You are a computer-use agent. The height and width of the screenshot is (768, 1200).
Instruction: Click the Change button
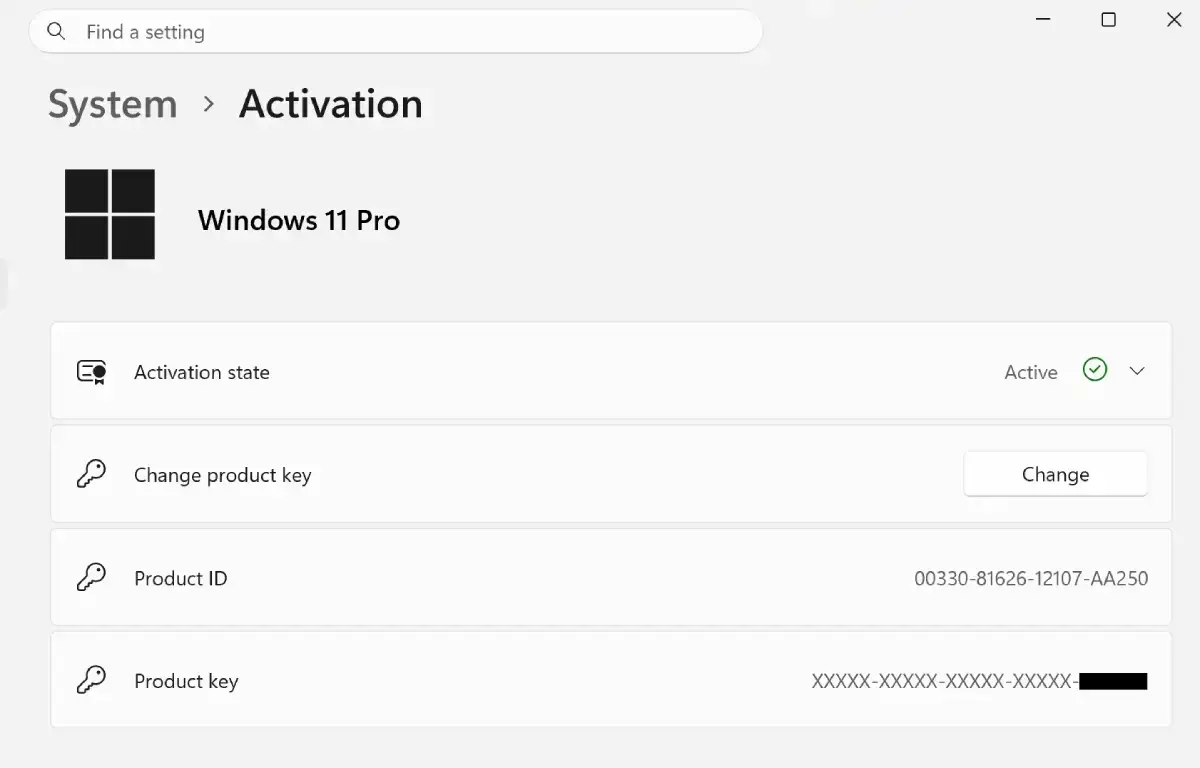tap(1056, 474)
